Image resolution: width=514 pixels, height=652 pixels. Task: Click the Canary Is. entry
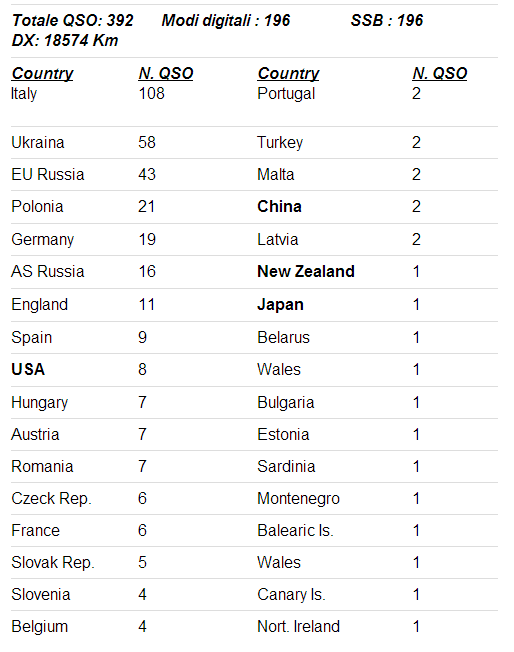[291, 595]
